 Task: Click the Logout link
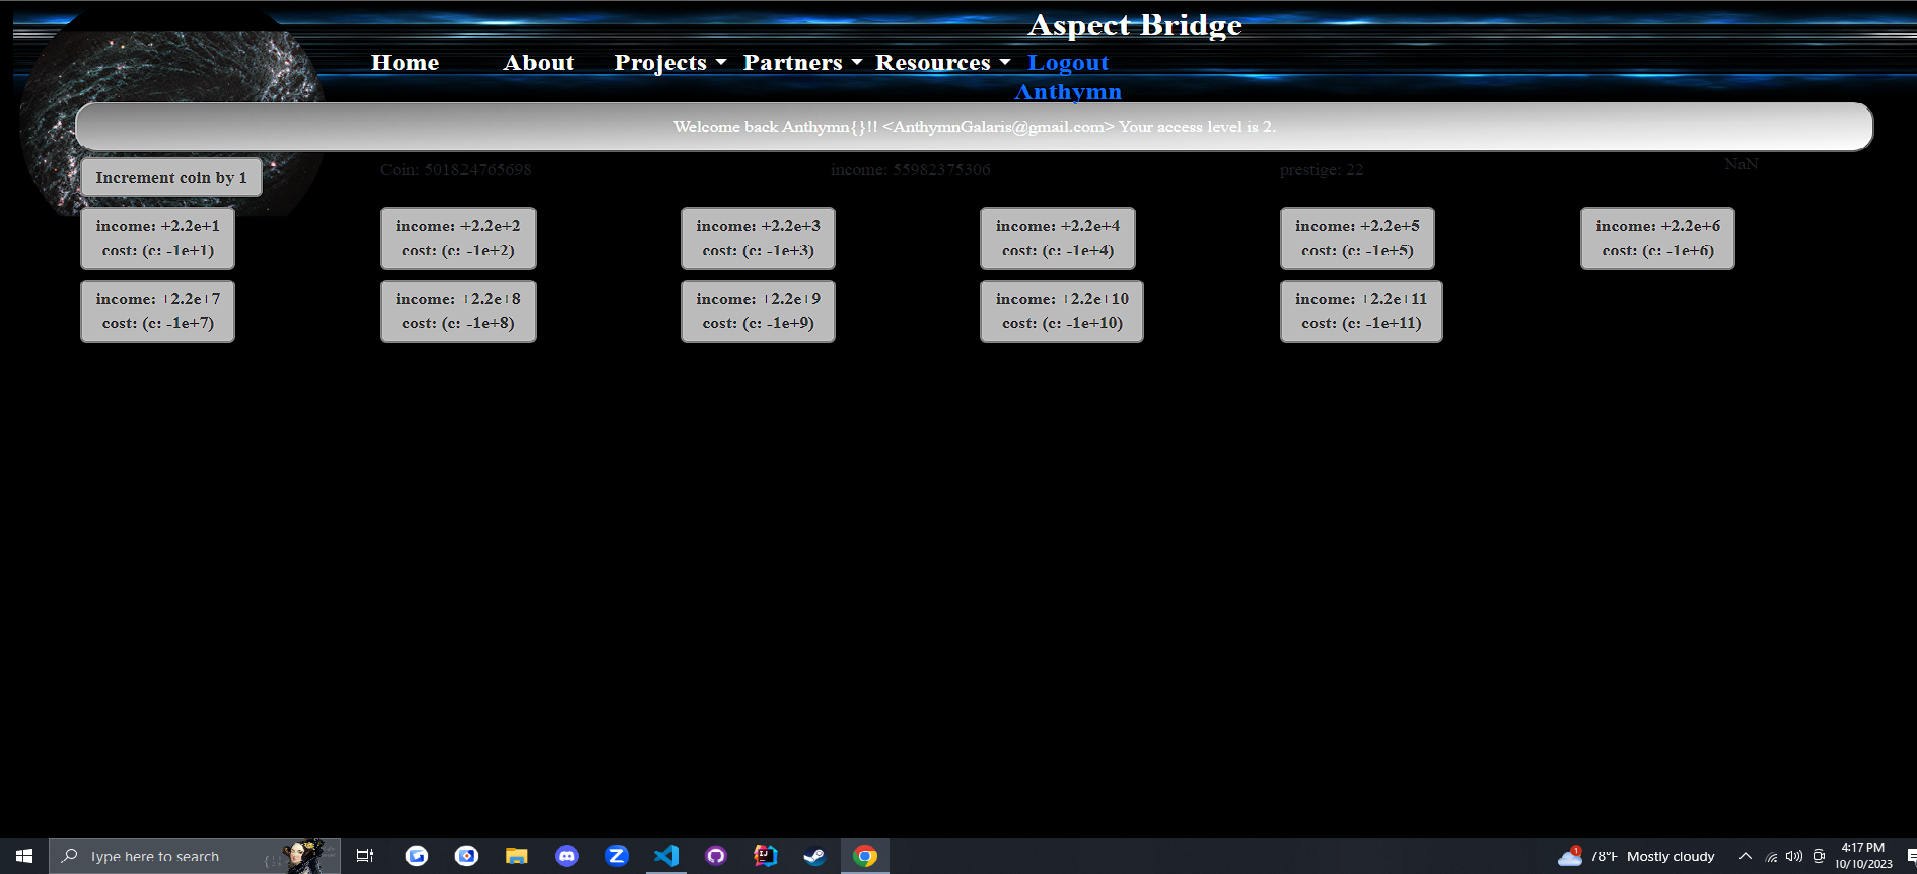coord(1068,63)
